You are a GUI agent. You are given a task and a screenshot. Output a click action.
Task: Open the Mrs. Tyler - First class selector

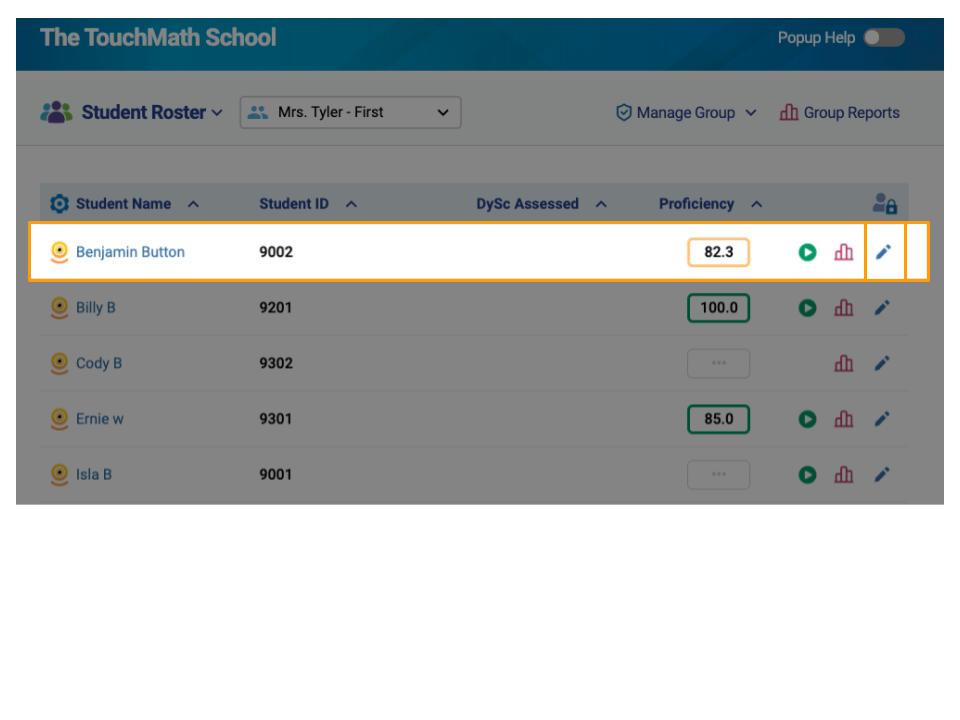pos(350,113)
